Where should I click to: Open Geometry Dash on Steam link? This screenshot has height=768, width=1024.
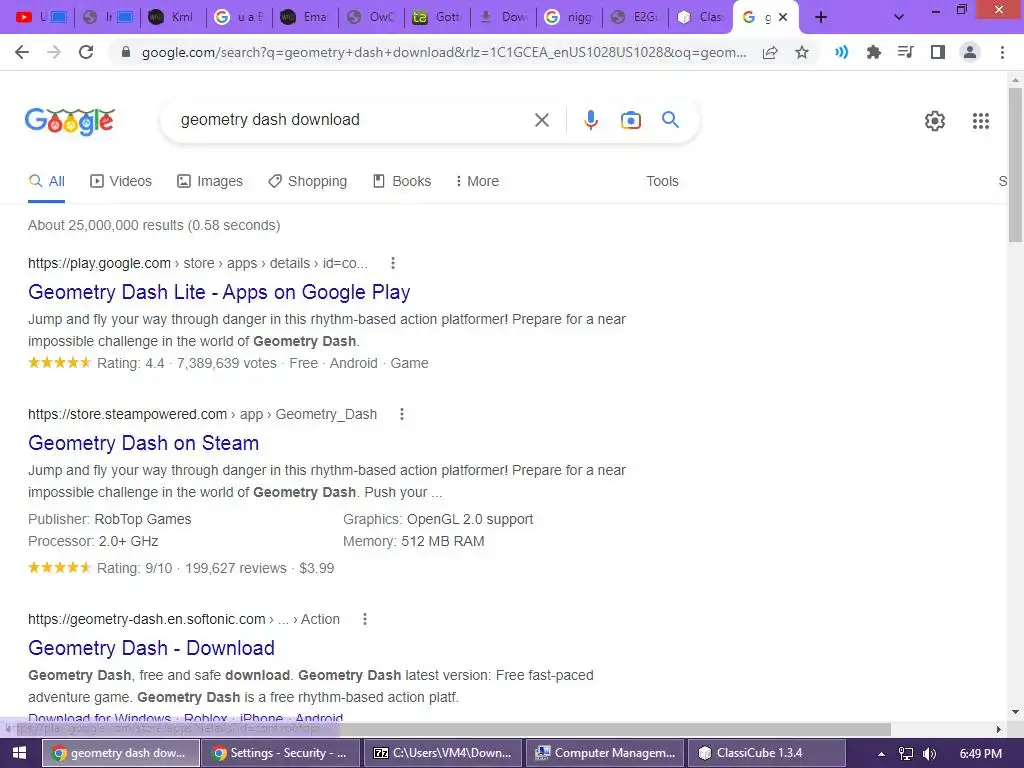tap(143, 443)
